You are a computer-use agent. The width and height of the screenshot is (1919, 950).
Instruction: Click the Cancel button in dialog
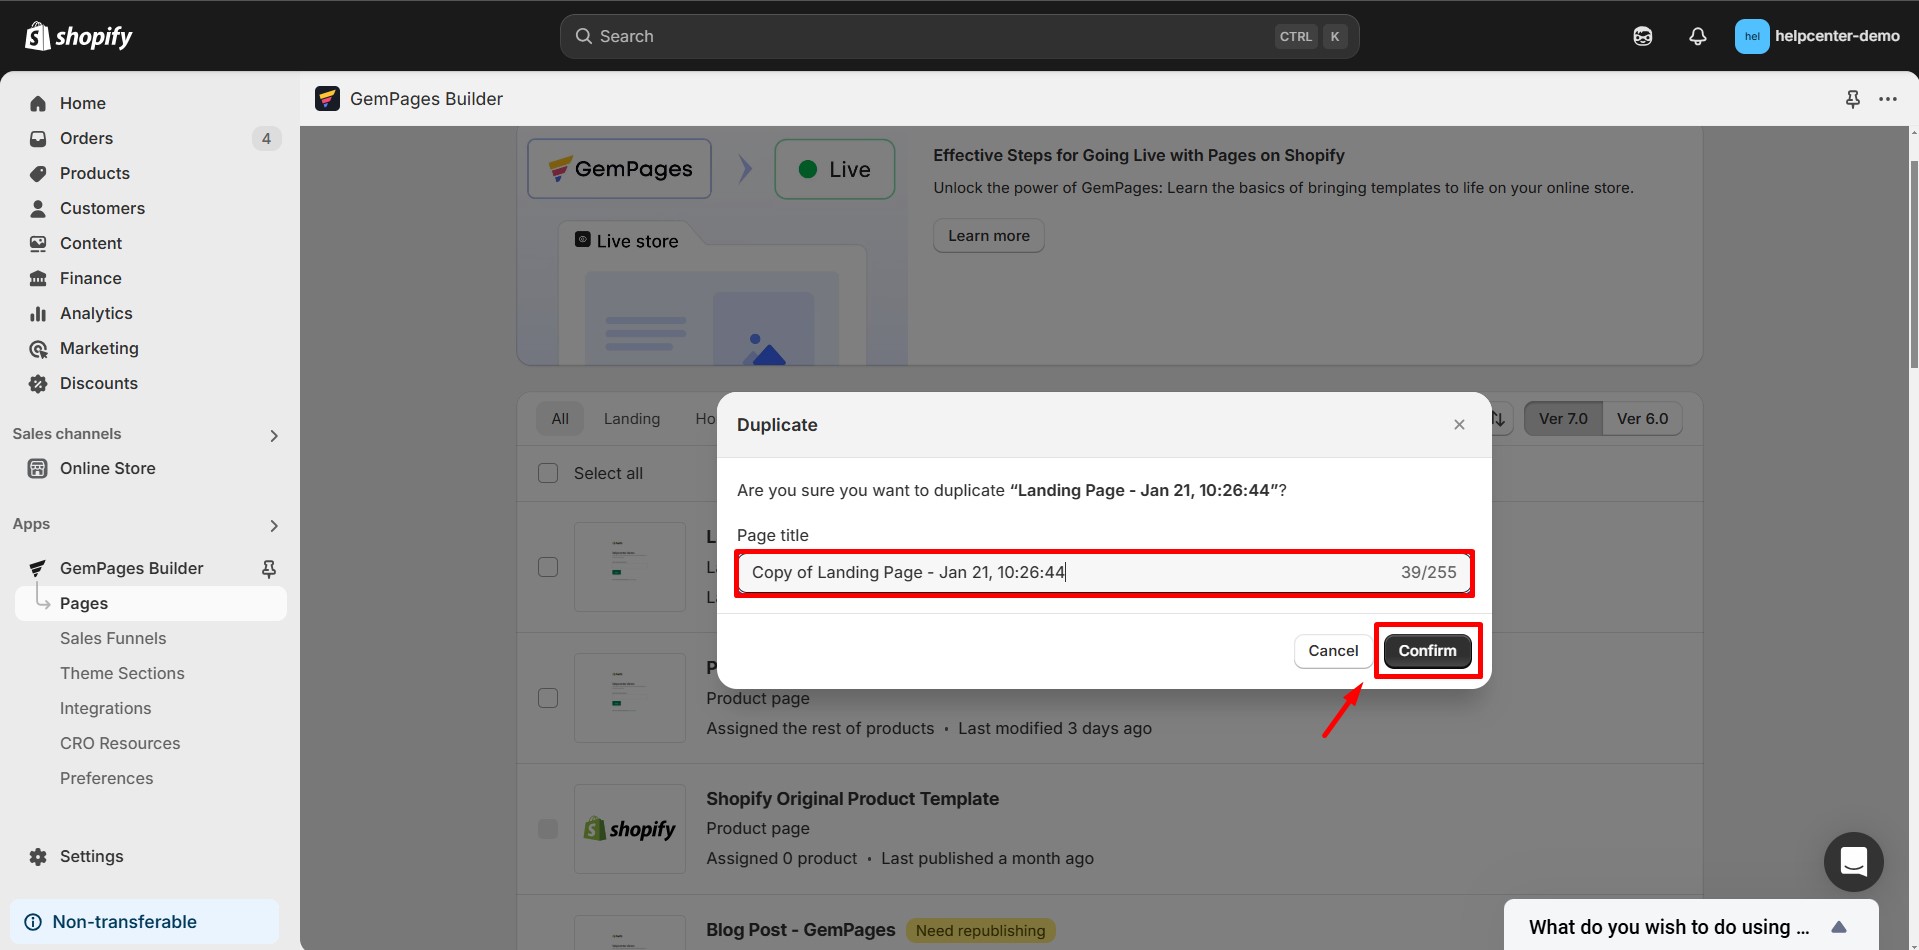(x=1332, y=651)
